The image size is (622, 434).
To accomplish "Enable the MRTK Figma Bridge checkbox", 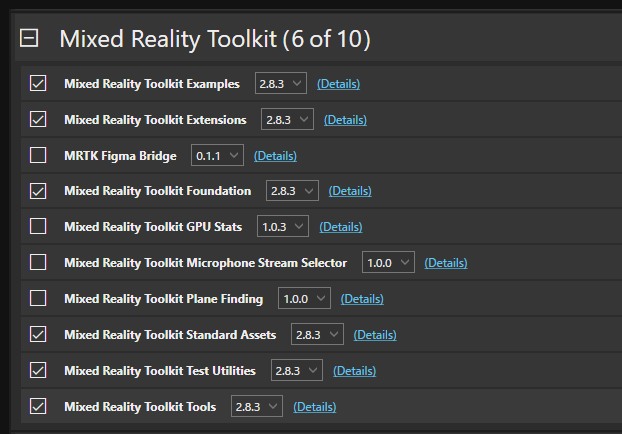I will coord(38,156).
